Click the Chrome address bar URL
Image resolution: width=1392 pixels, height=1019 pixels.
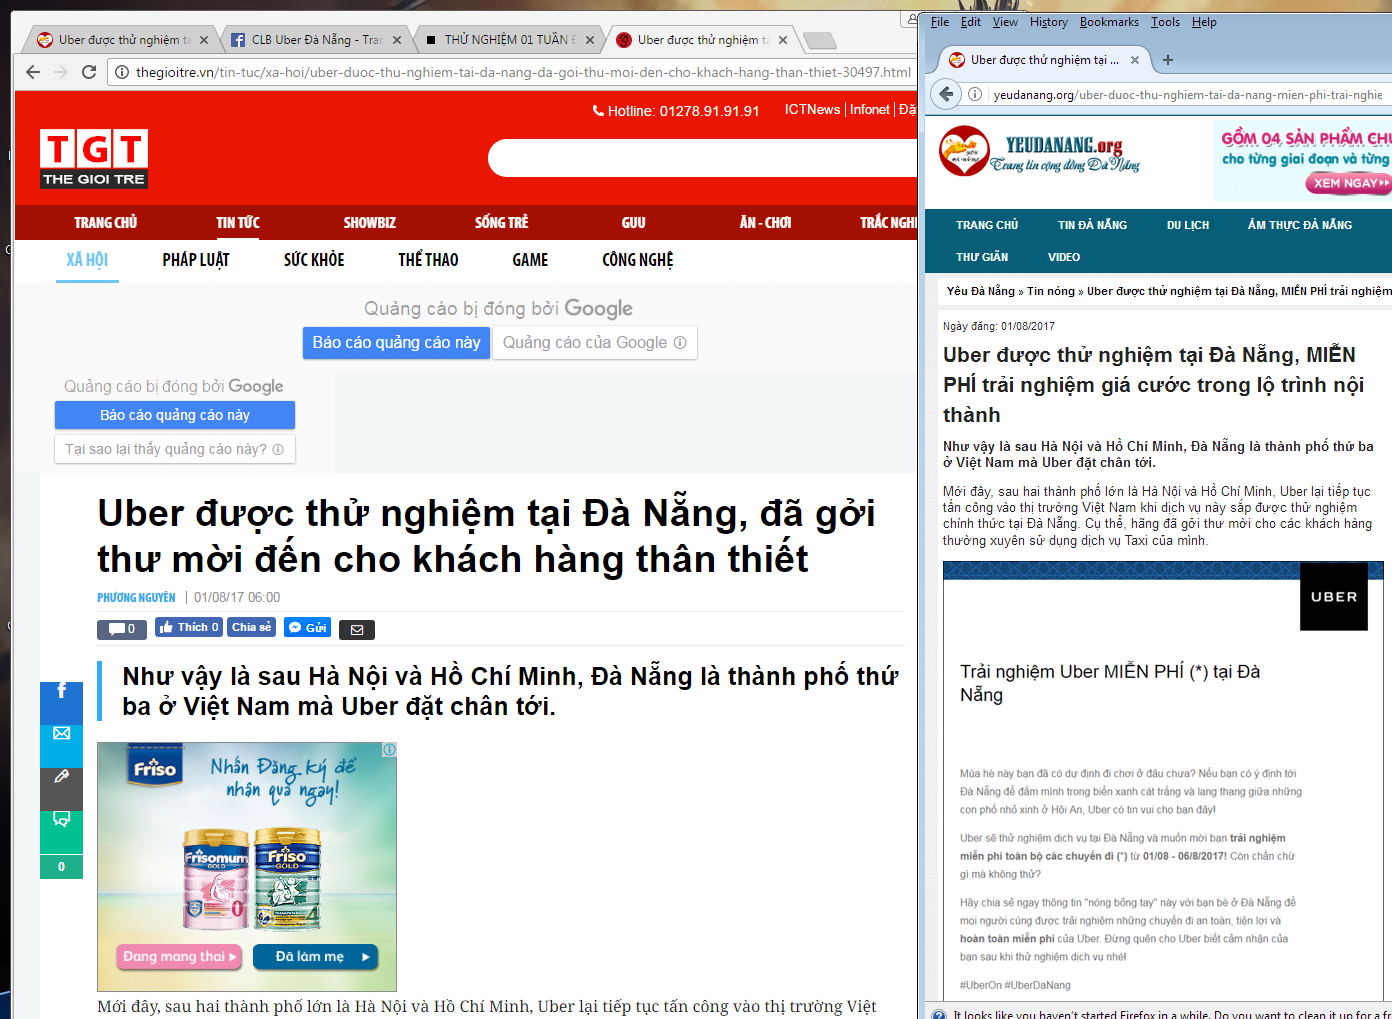point(523,72)
